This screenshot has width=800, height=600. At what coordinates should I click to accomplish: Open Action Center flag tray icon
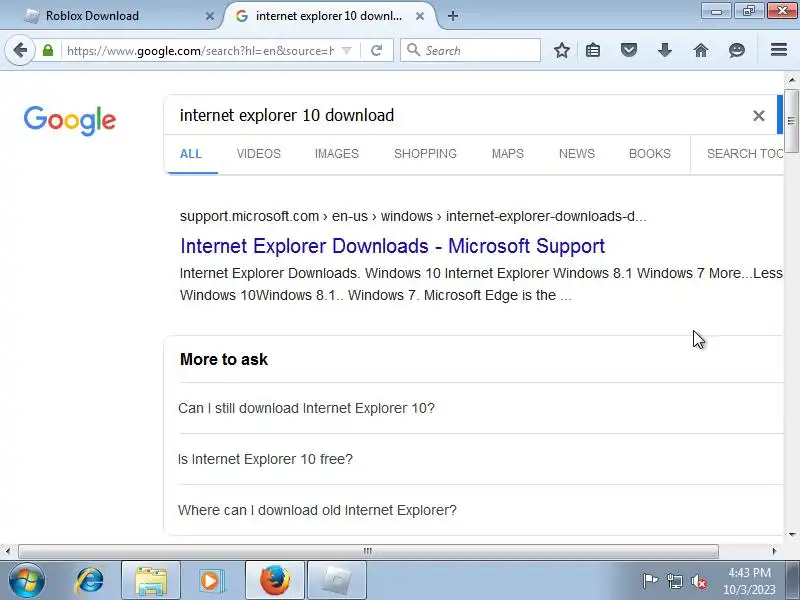(650, 581)
